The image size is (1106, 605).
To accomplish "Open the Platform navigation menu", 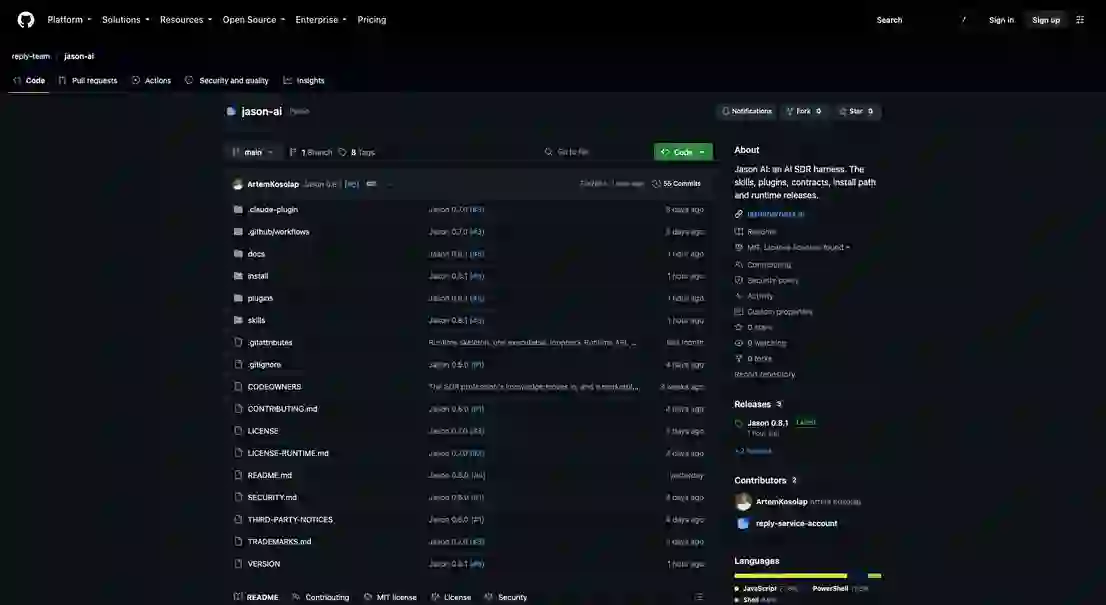I will point(69,20).
